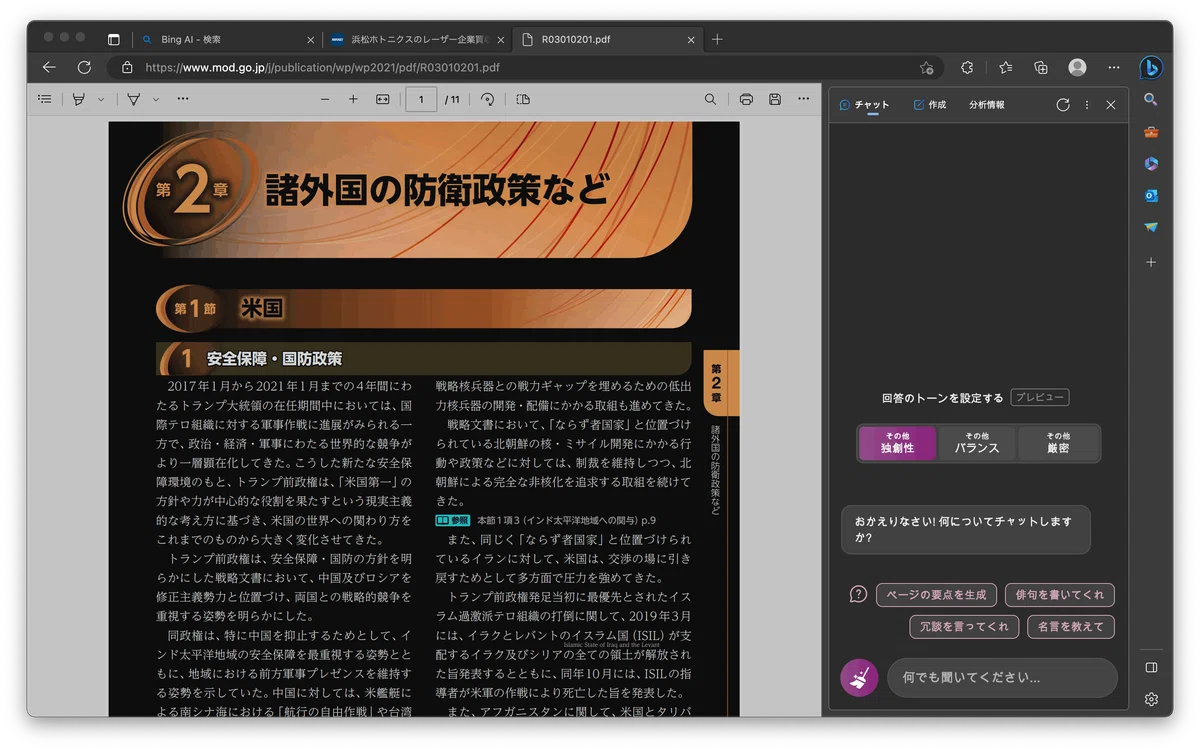The width and height of the screenshot is (1200, 750).
Task: Print the PDF document
Action: [746, 99]
